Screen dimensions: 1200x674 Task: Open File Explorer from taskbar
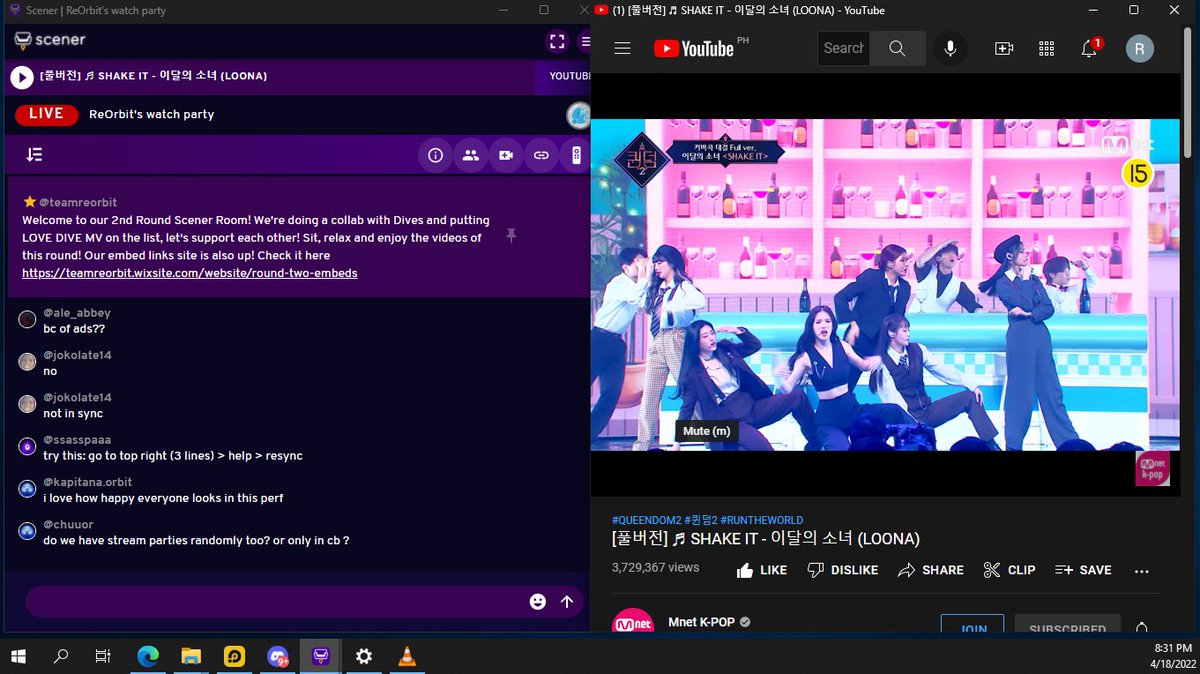[191, 656]
